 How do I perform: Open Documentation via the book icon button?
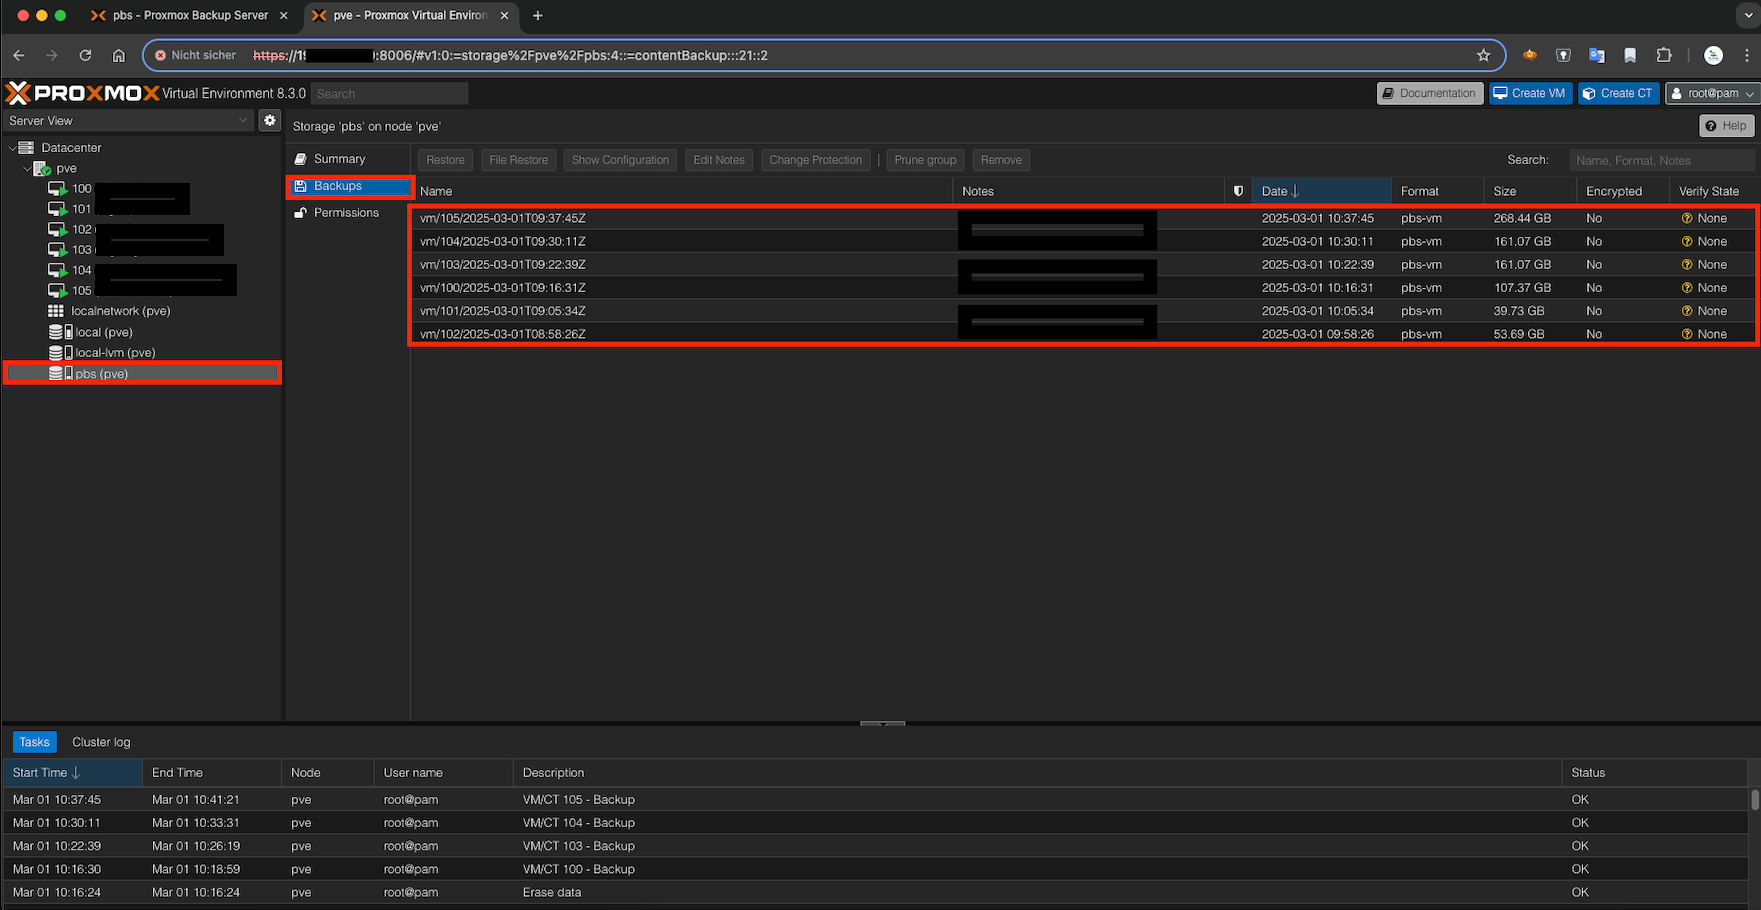click(x=1390, y=92)
